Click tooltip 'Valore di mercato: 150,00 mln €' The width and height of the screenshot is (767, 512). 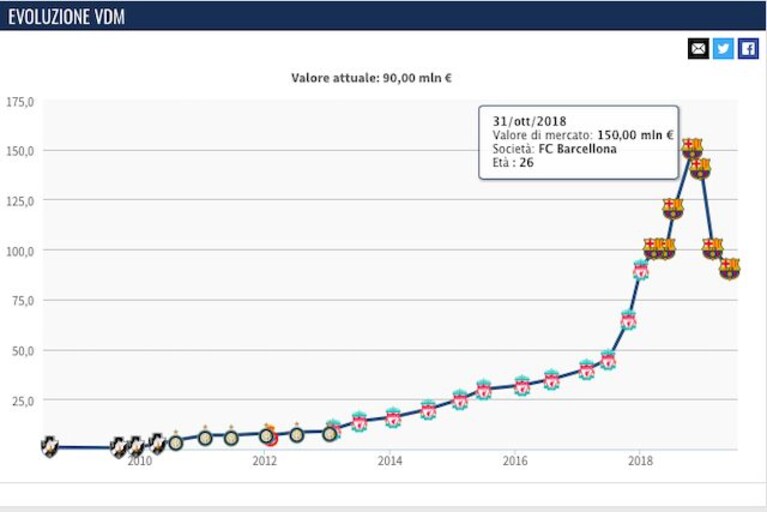(x=583, y=135)
